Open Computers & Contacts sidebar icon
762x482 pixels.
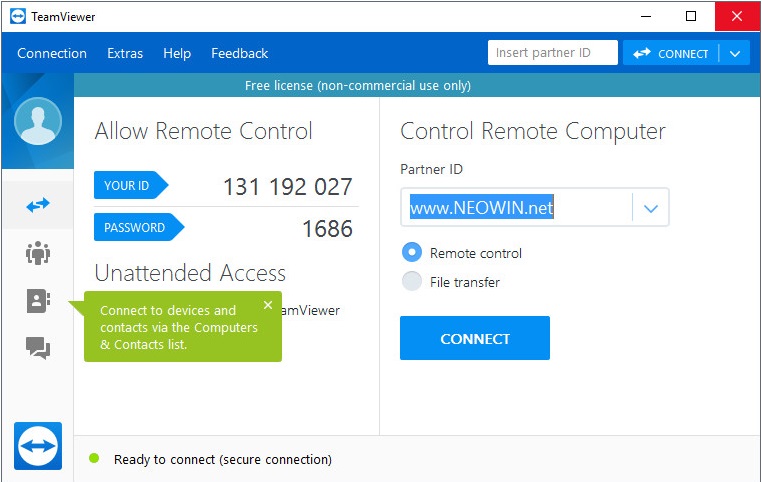click(x=37, y=301)
